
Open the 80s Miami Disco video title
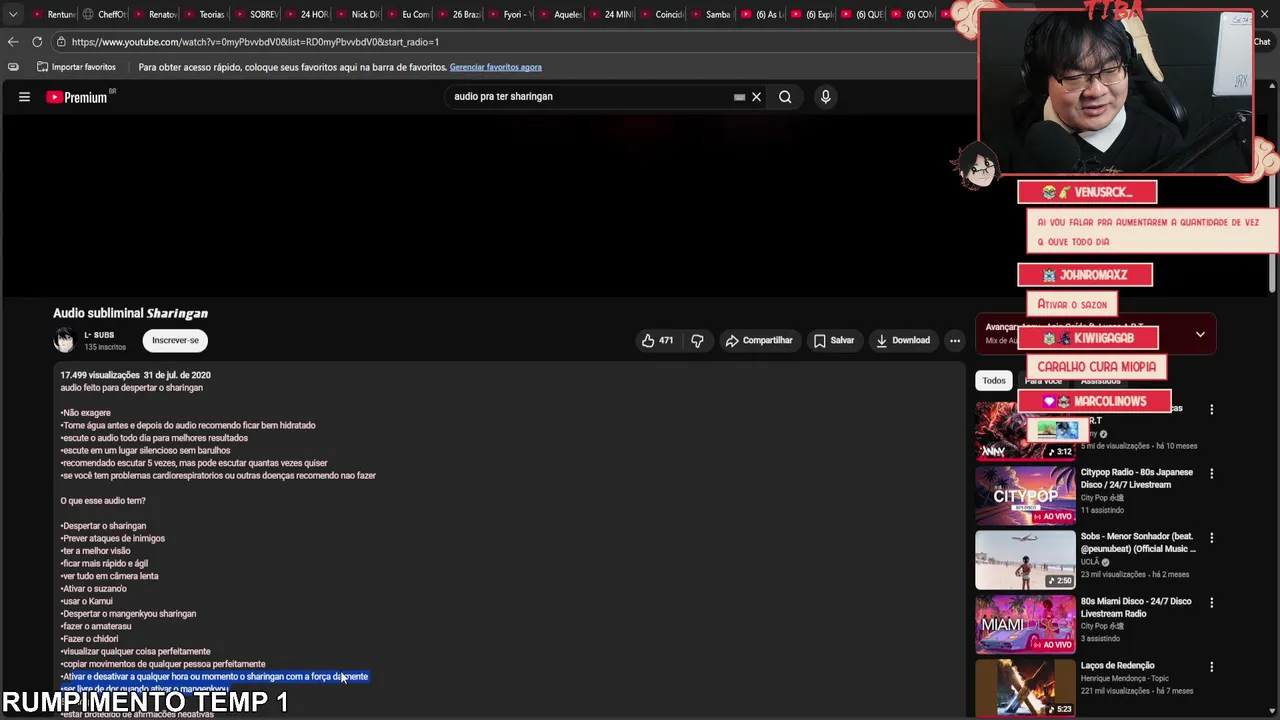[1136, 607]
